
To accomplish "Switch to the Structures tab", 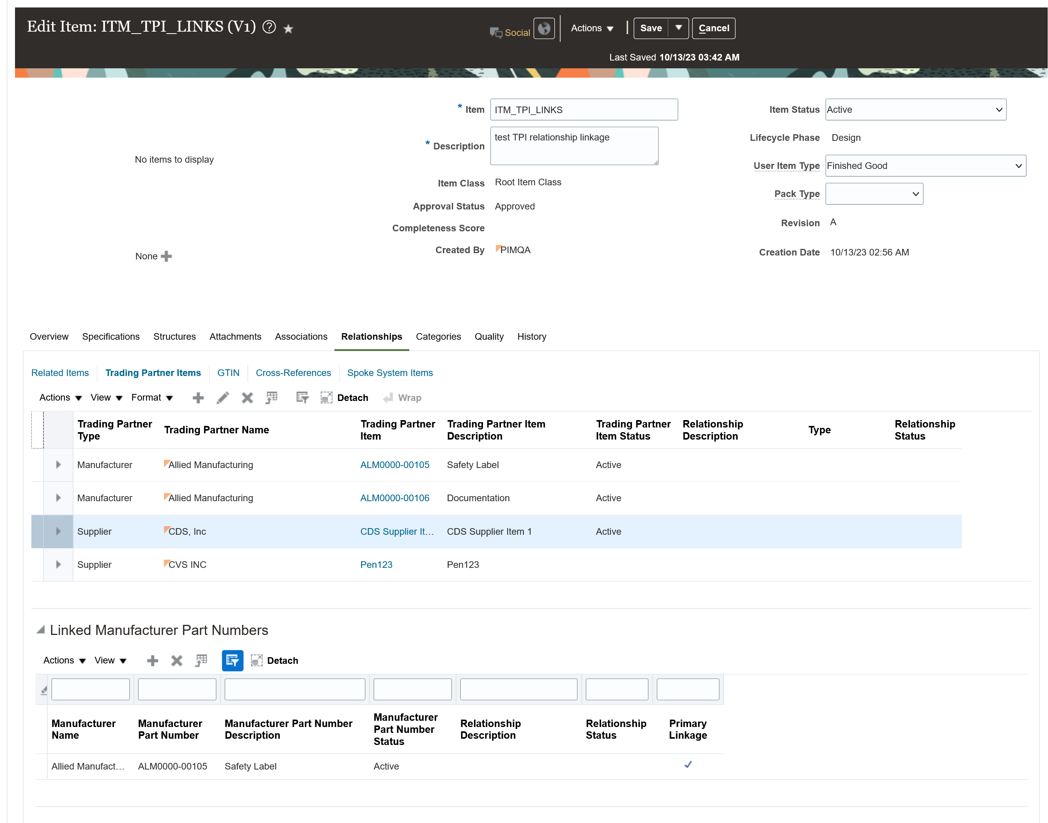I will (174, 337).
